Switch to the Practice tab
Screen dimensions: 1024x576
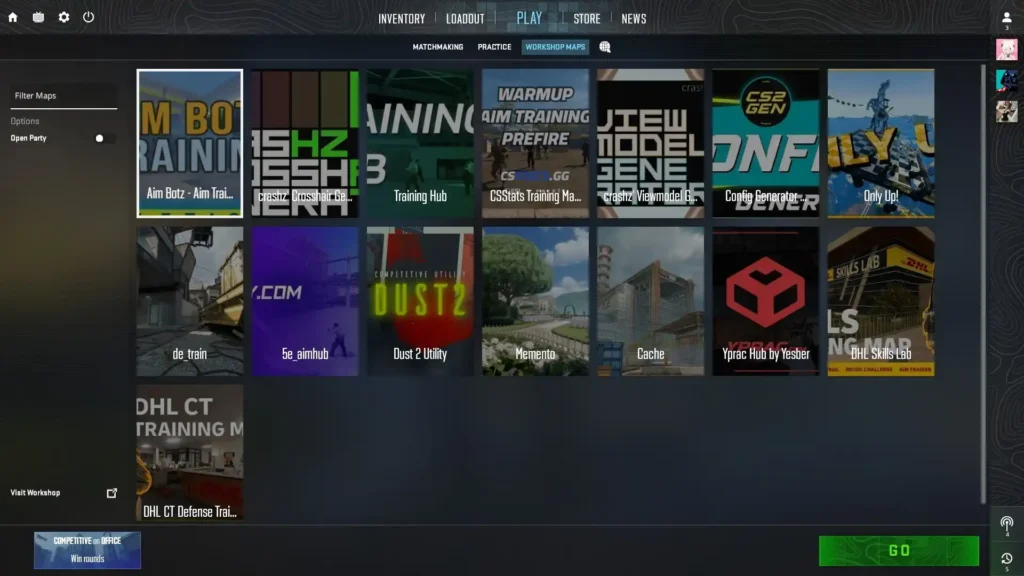point(494,47)
